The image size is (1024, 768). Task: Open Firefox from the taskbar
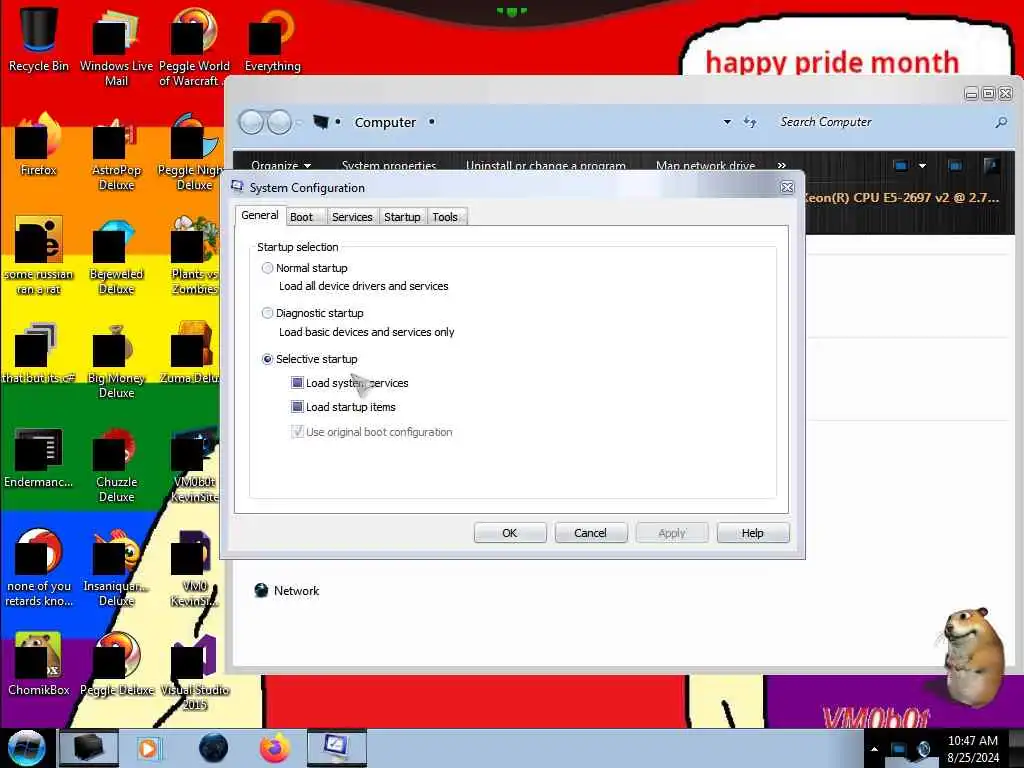275,748
